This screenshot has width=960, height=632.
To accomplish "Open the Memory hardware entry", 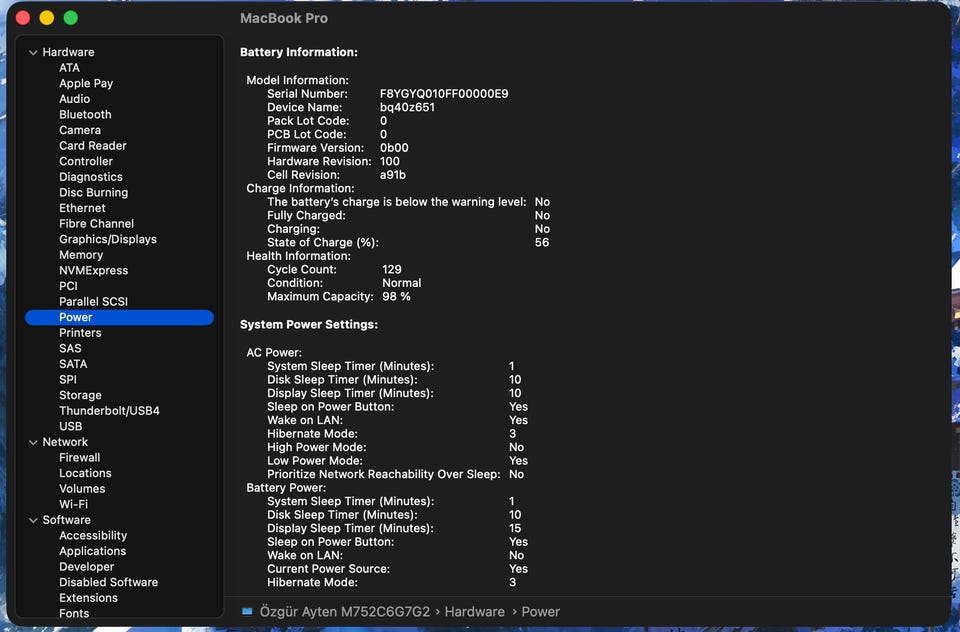I will coord(81,255).
